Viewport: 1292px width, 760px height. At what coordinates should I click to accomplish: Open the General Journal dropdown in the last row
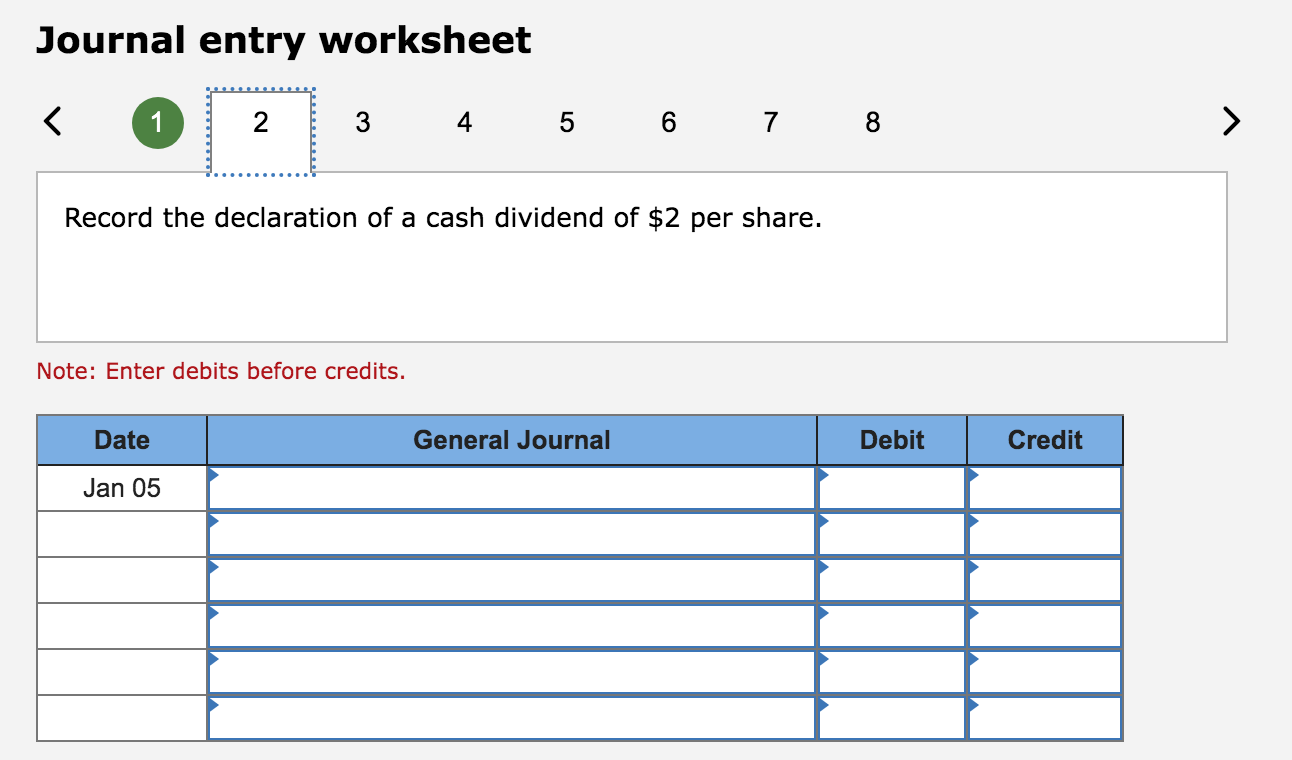(512, 718)
